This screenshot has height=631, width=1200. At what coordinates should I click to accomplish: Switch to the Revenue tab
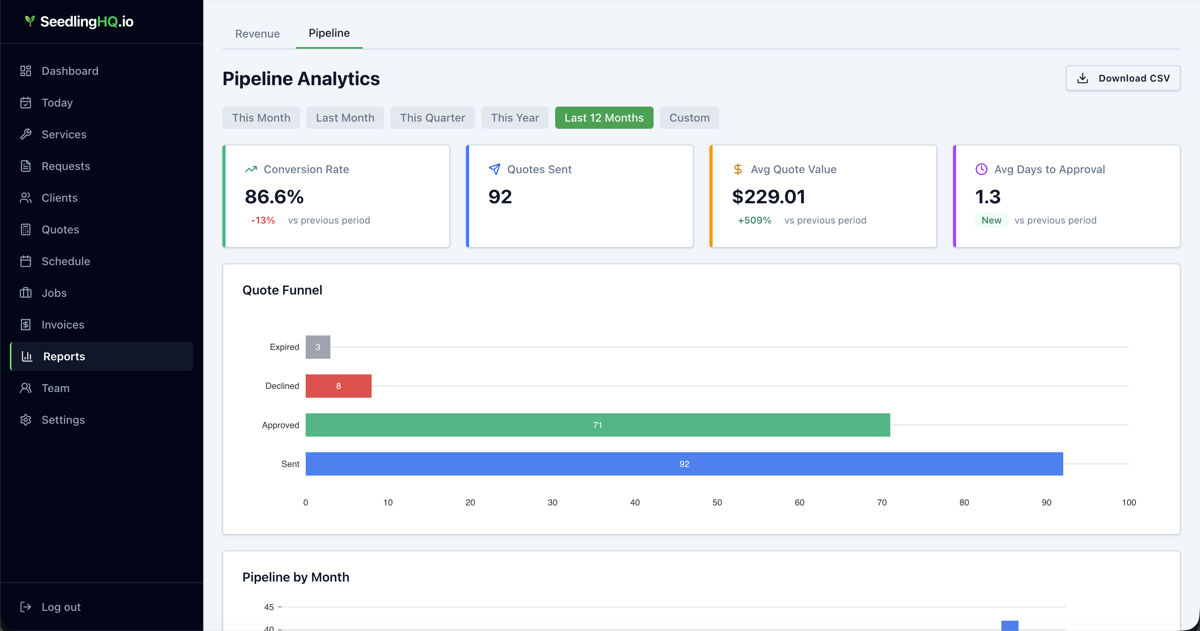coord(257,33)
